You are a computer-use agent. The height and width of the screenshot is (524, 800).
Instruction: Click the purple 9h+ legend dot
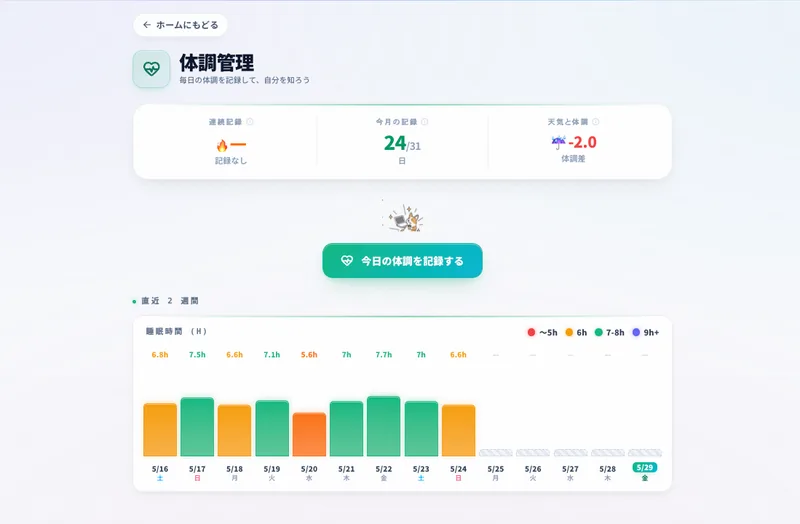pos(636,332)
